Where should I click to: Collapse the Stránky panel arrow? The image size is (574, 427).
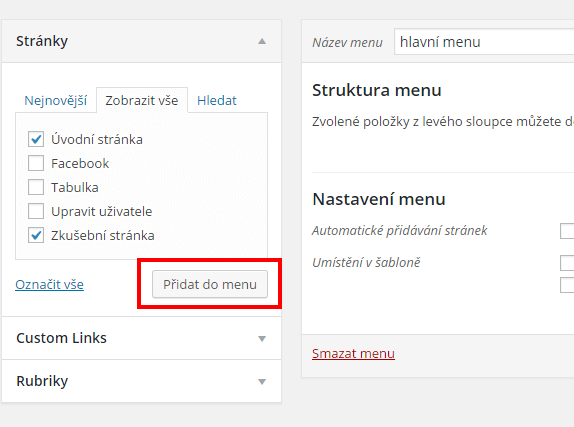click(262, 41)
